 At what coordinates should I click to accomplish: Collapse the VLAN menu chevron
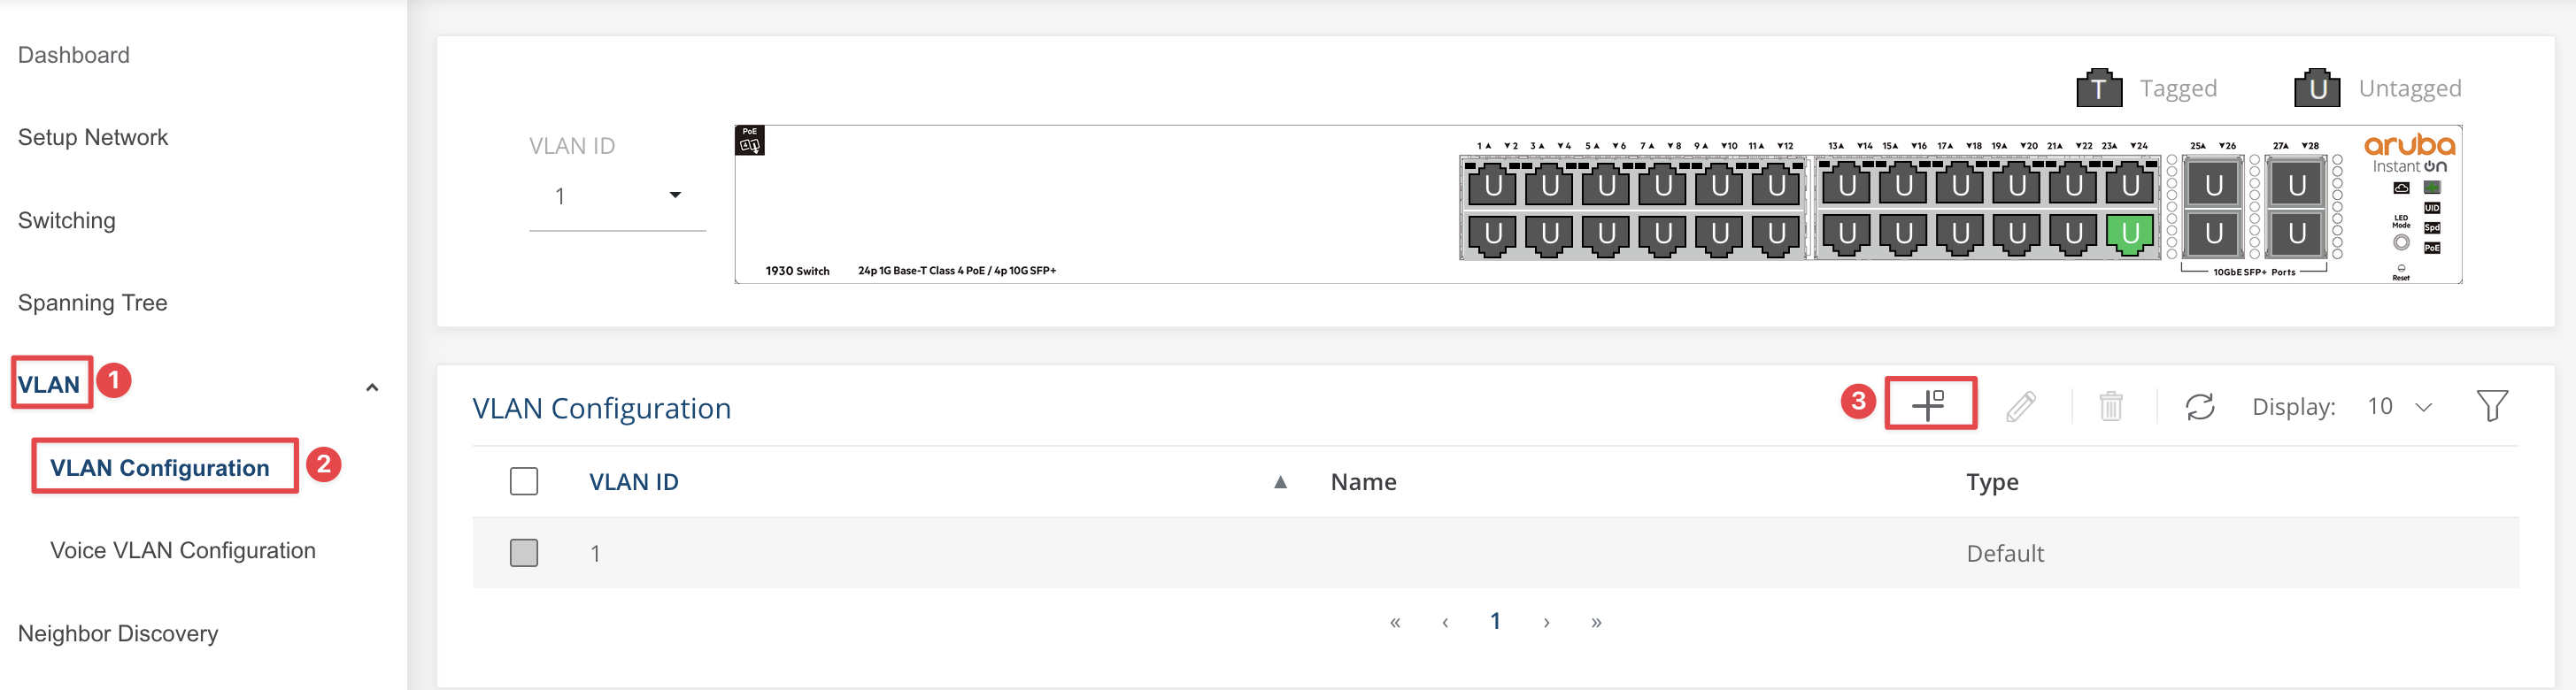pos(372,387)
